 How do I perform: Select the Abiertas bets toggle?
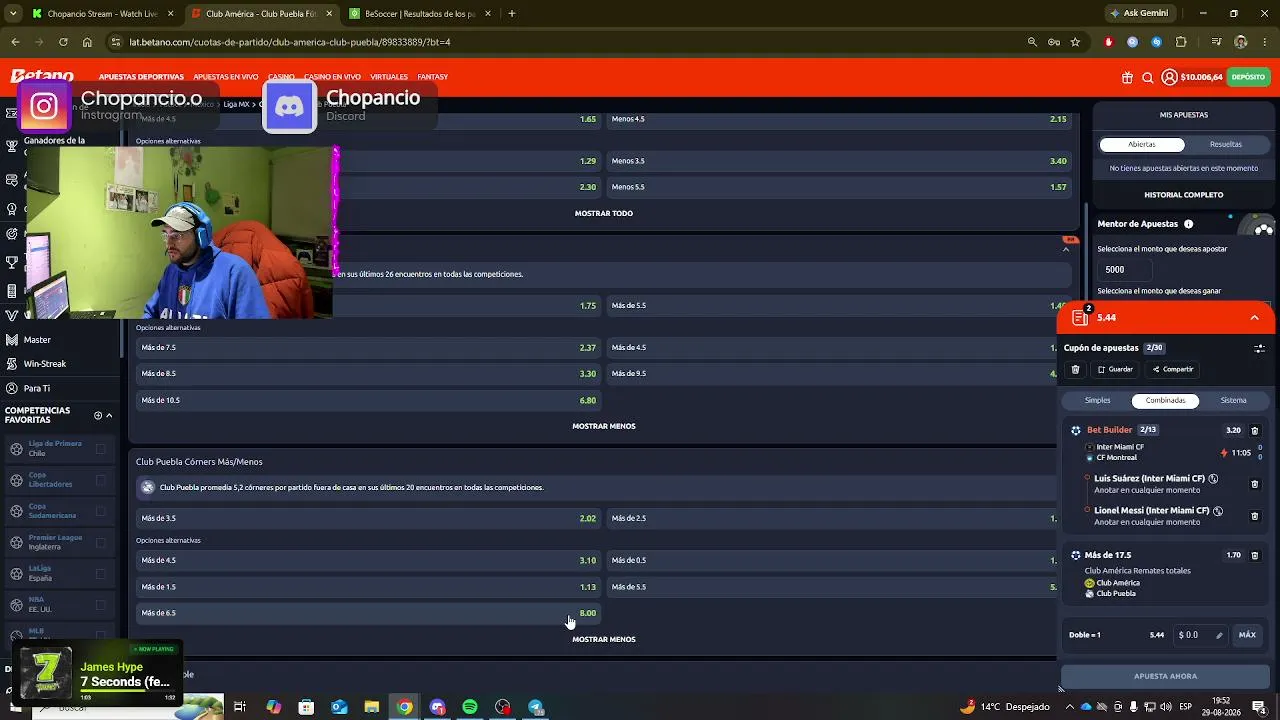pos(1142,144)
